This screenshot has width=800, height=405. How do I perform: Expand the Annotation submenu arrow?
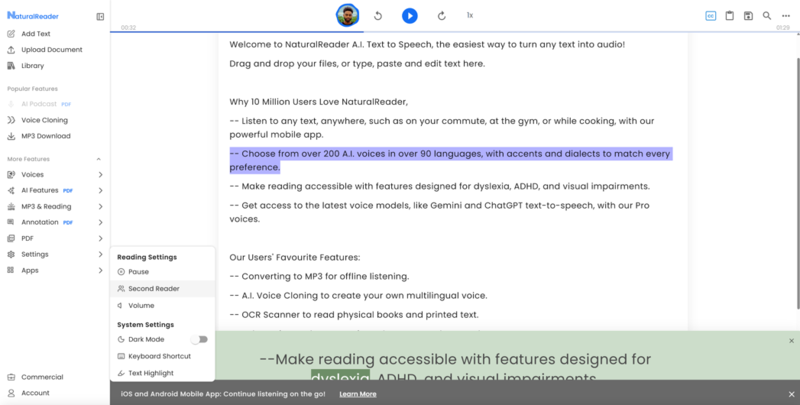click(101, 222)
